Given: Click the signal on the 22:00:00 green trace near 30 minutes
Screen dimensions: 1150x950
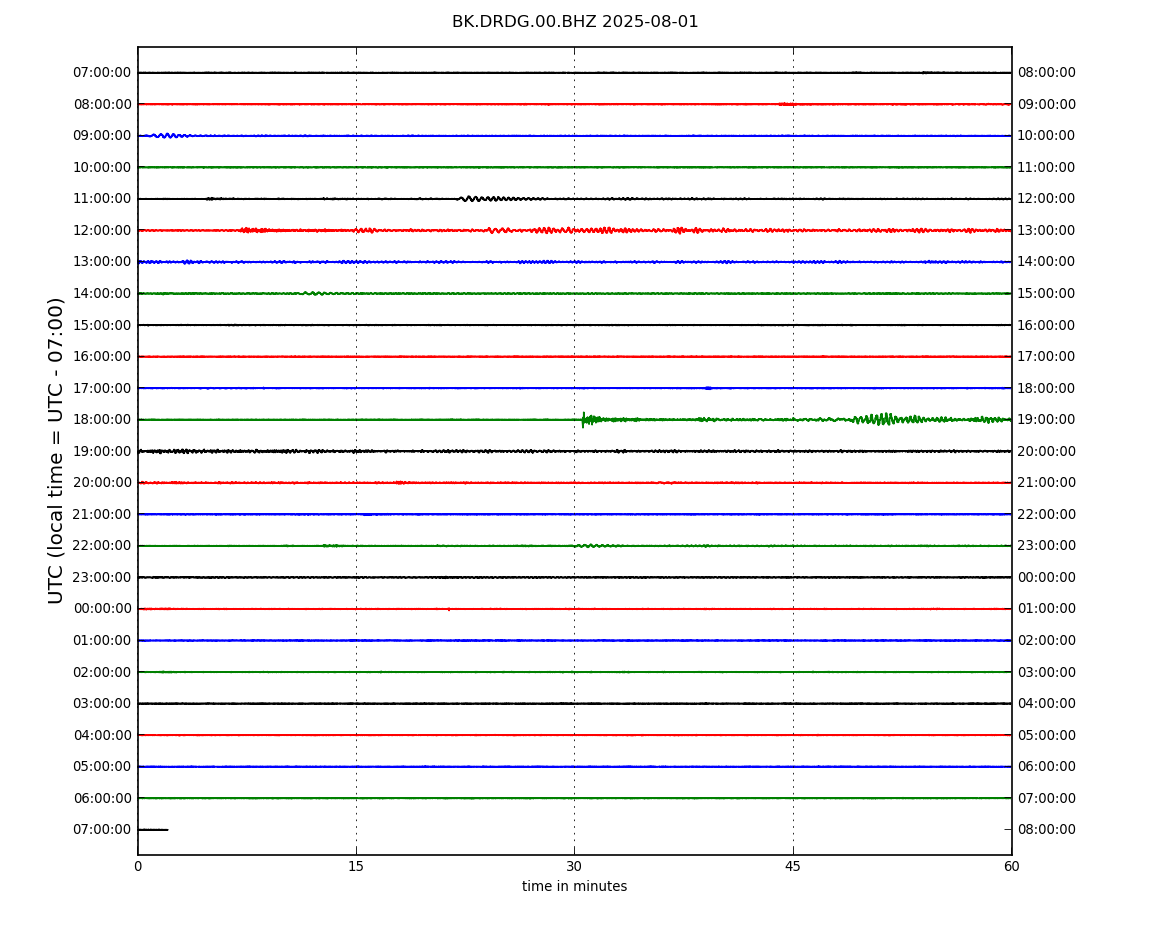Looking at the screenshot, I should pos(598,546).
